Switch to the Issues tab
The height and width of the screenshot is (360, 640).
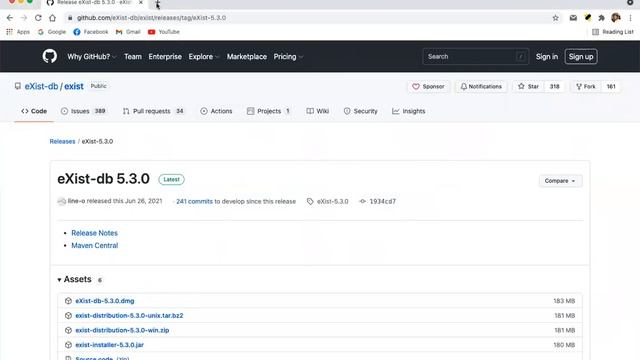coord(83,111)
